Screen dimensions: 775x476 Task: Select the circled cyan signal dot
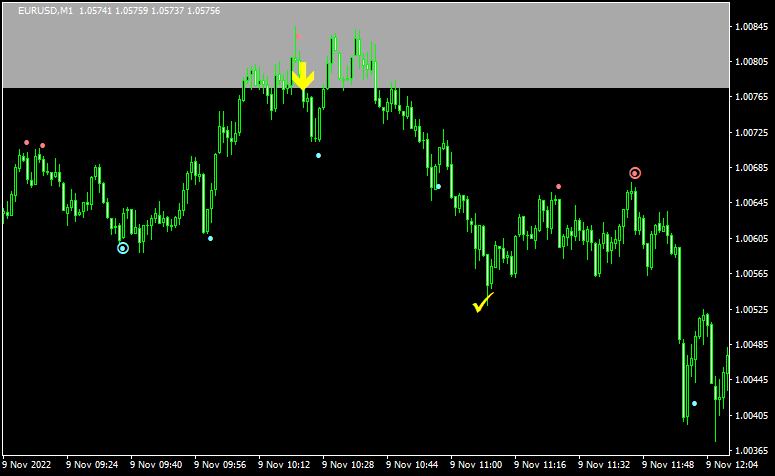click(x=123, y=247)
